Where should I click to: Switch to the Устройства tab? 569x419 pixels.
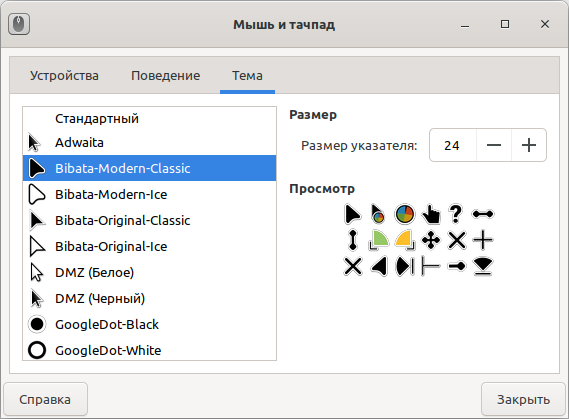pyautogui.click(x=64, y=75)
